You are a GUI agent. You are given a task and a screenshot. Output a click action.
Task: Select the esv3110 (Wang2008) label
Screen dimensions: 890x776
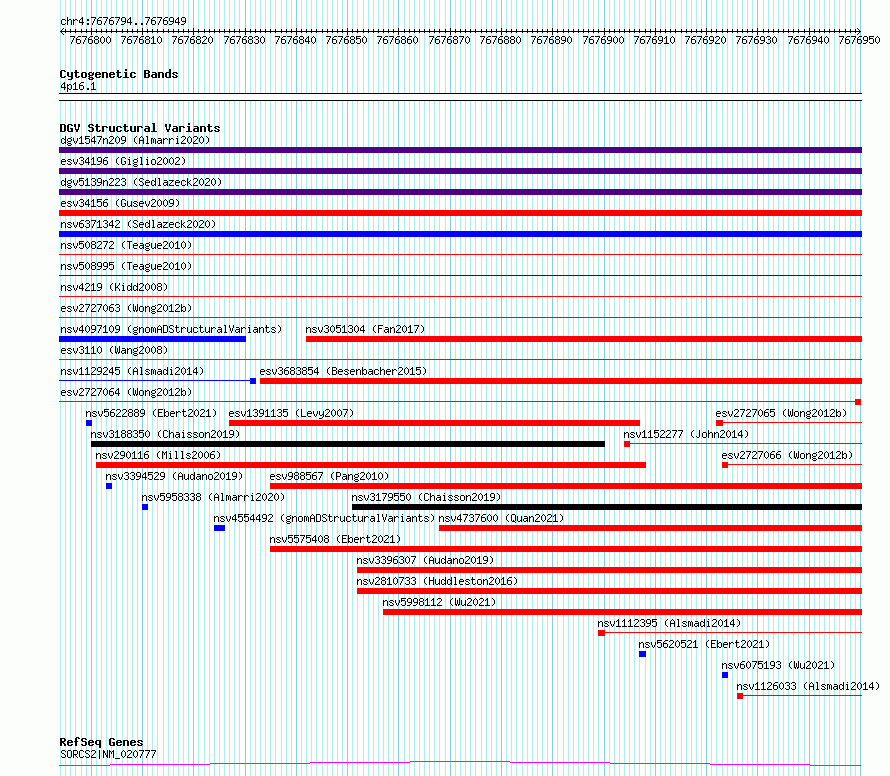coord(114,350)
